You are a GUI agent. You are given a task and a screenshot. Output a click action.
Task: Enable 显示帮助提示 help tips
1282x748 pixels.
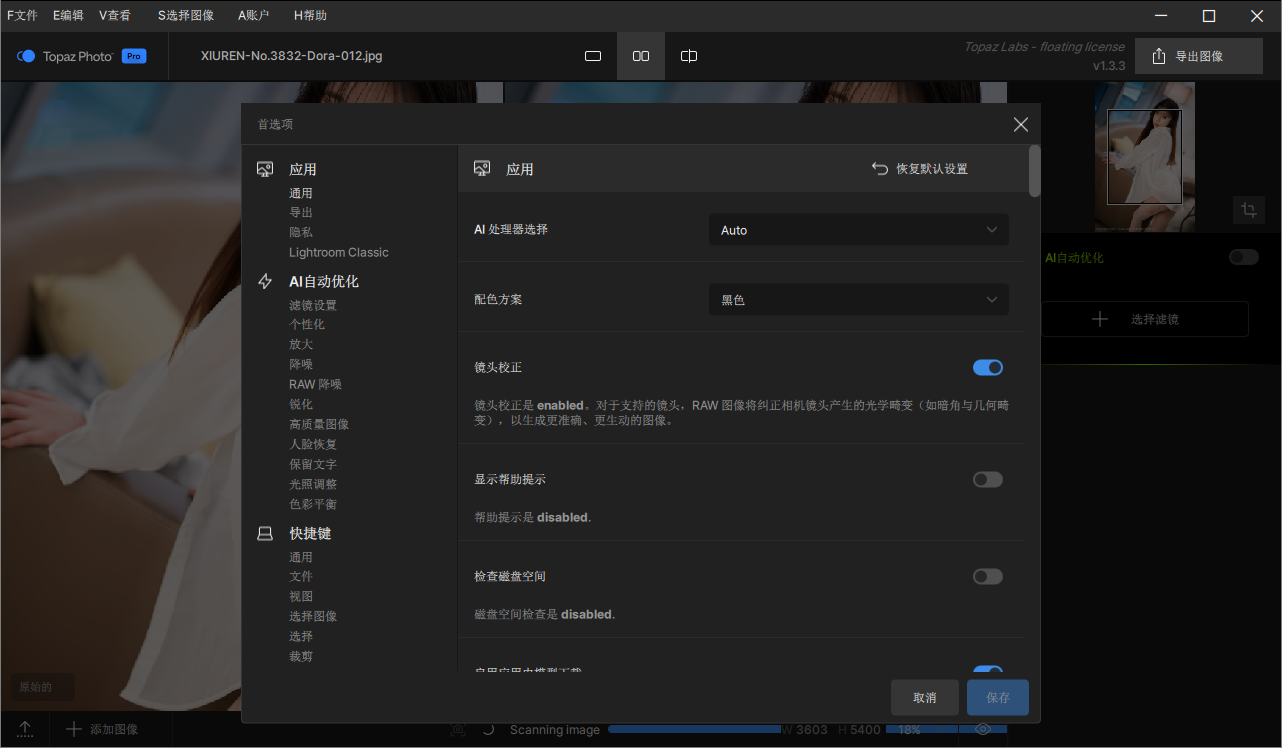pyautogui.click(x=987, y=479)
